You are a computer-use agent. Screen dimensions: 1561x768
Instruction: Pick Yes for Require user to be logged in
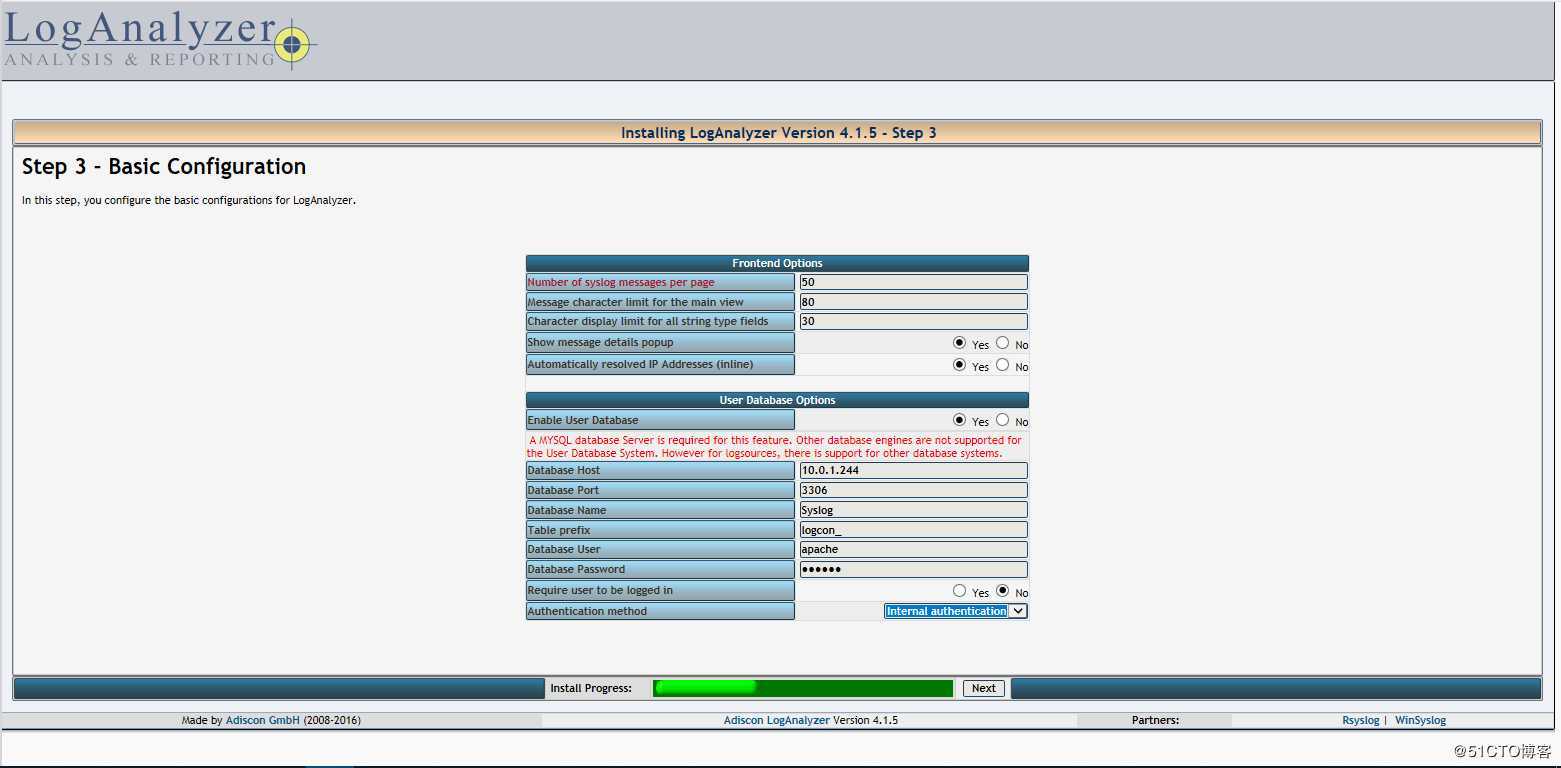point(959,590)
